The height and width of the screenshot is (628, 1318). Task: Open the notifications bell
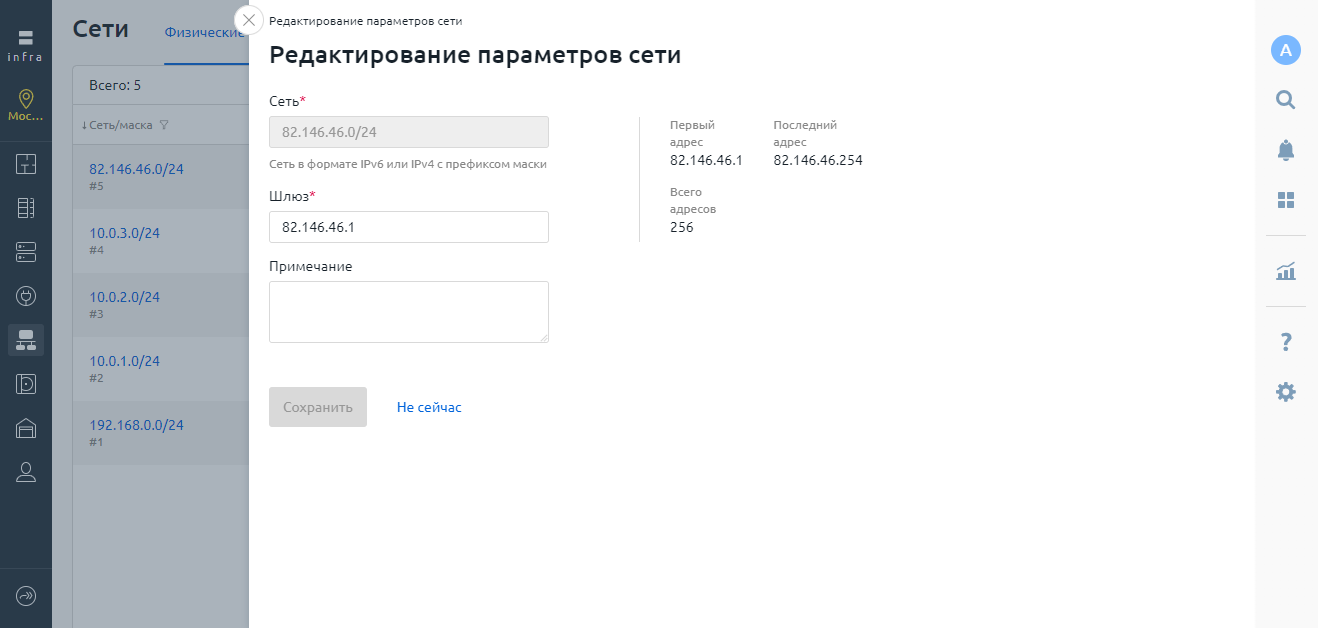coord(1286,150)
